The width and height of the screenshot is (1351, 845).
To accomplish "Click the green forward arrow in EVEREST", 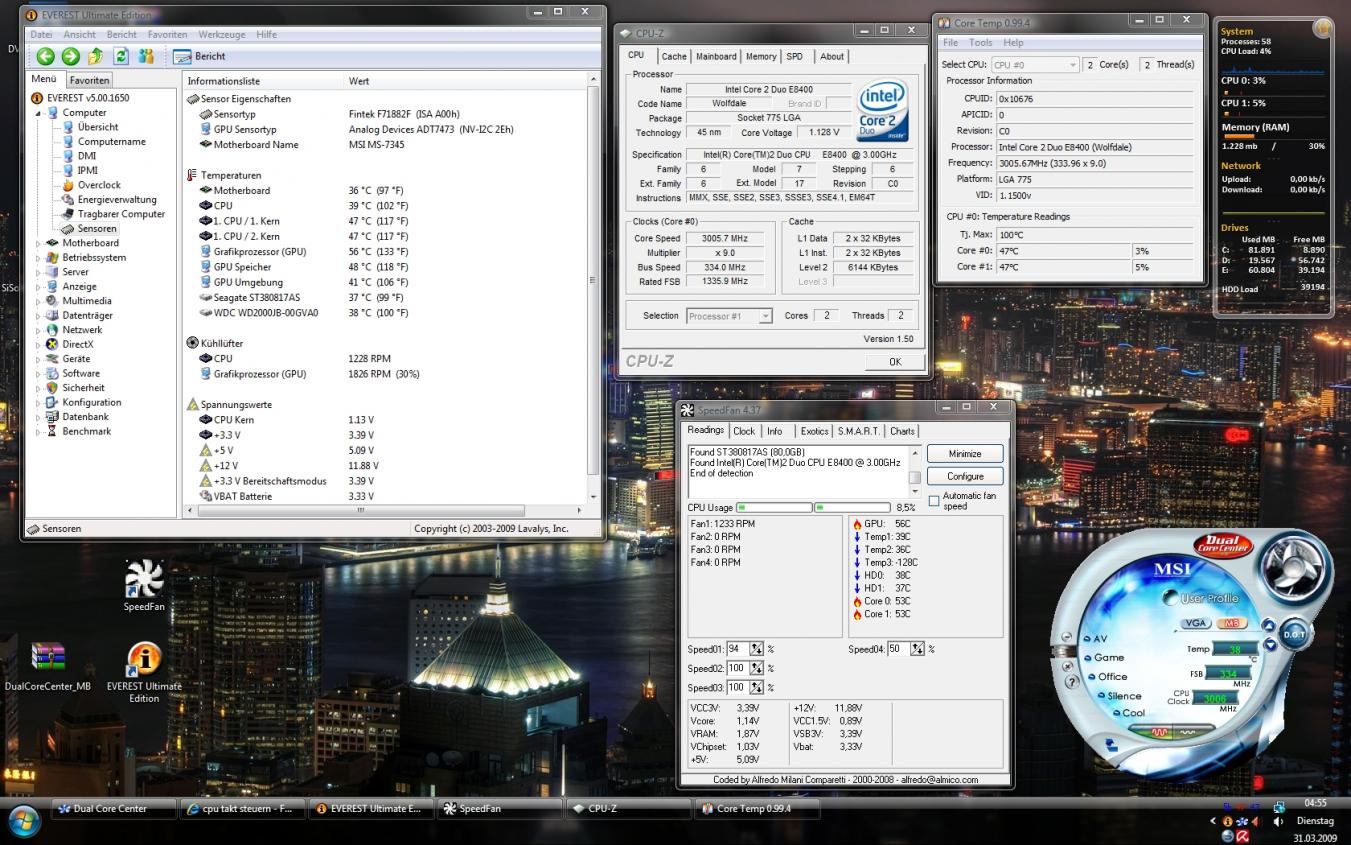I will tap(70, 56).
